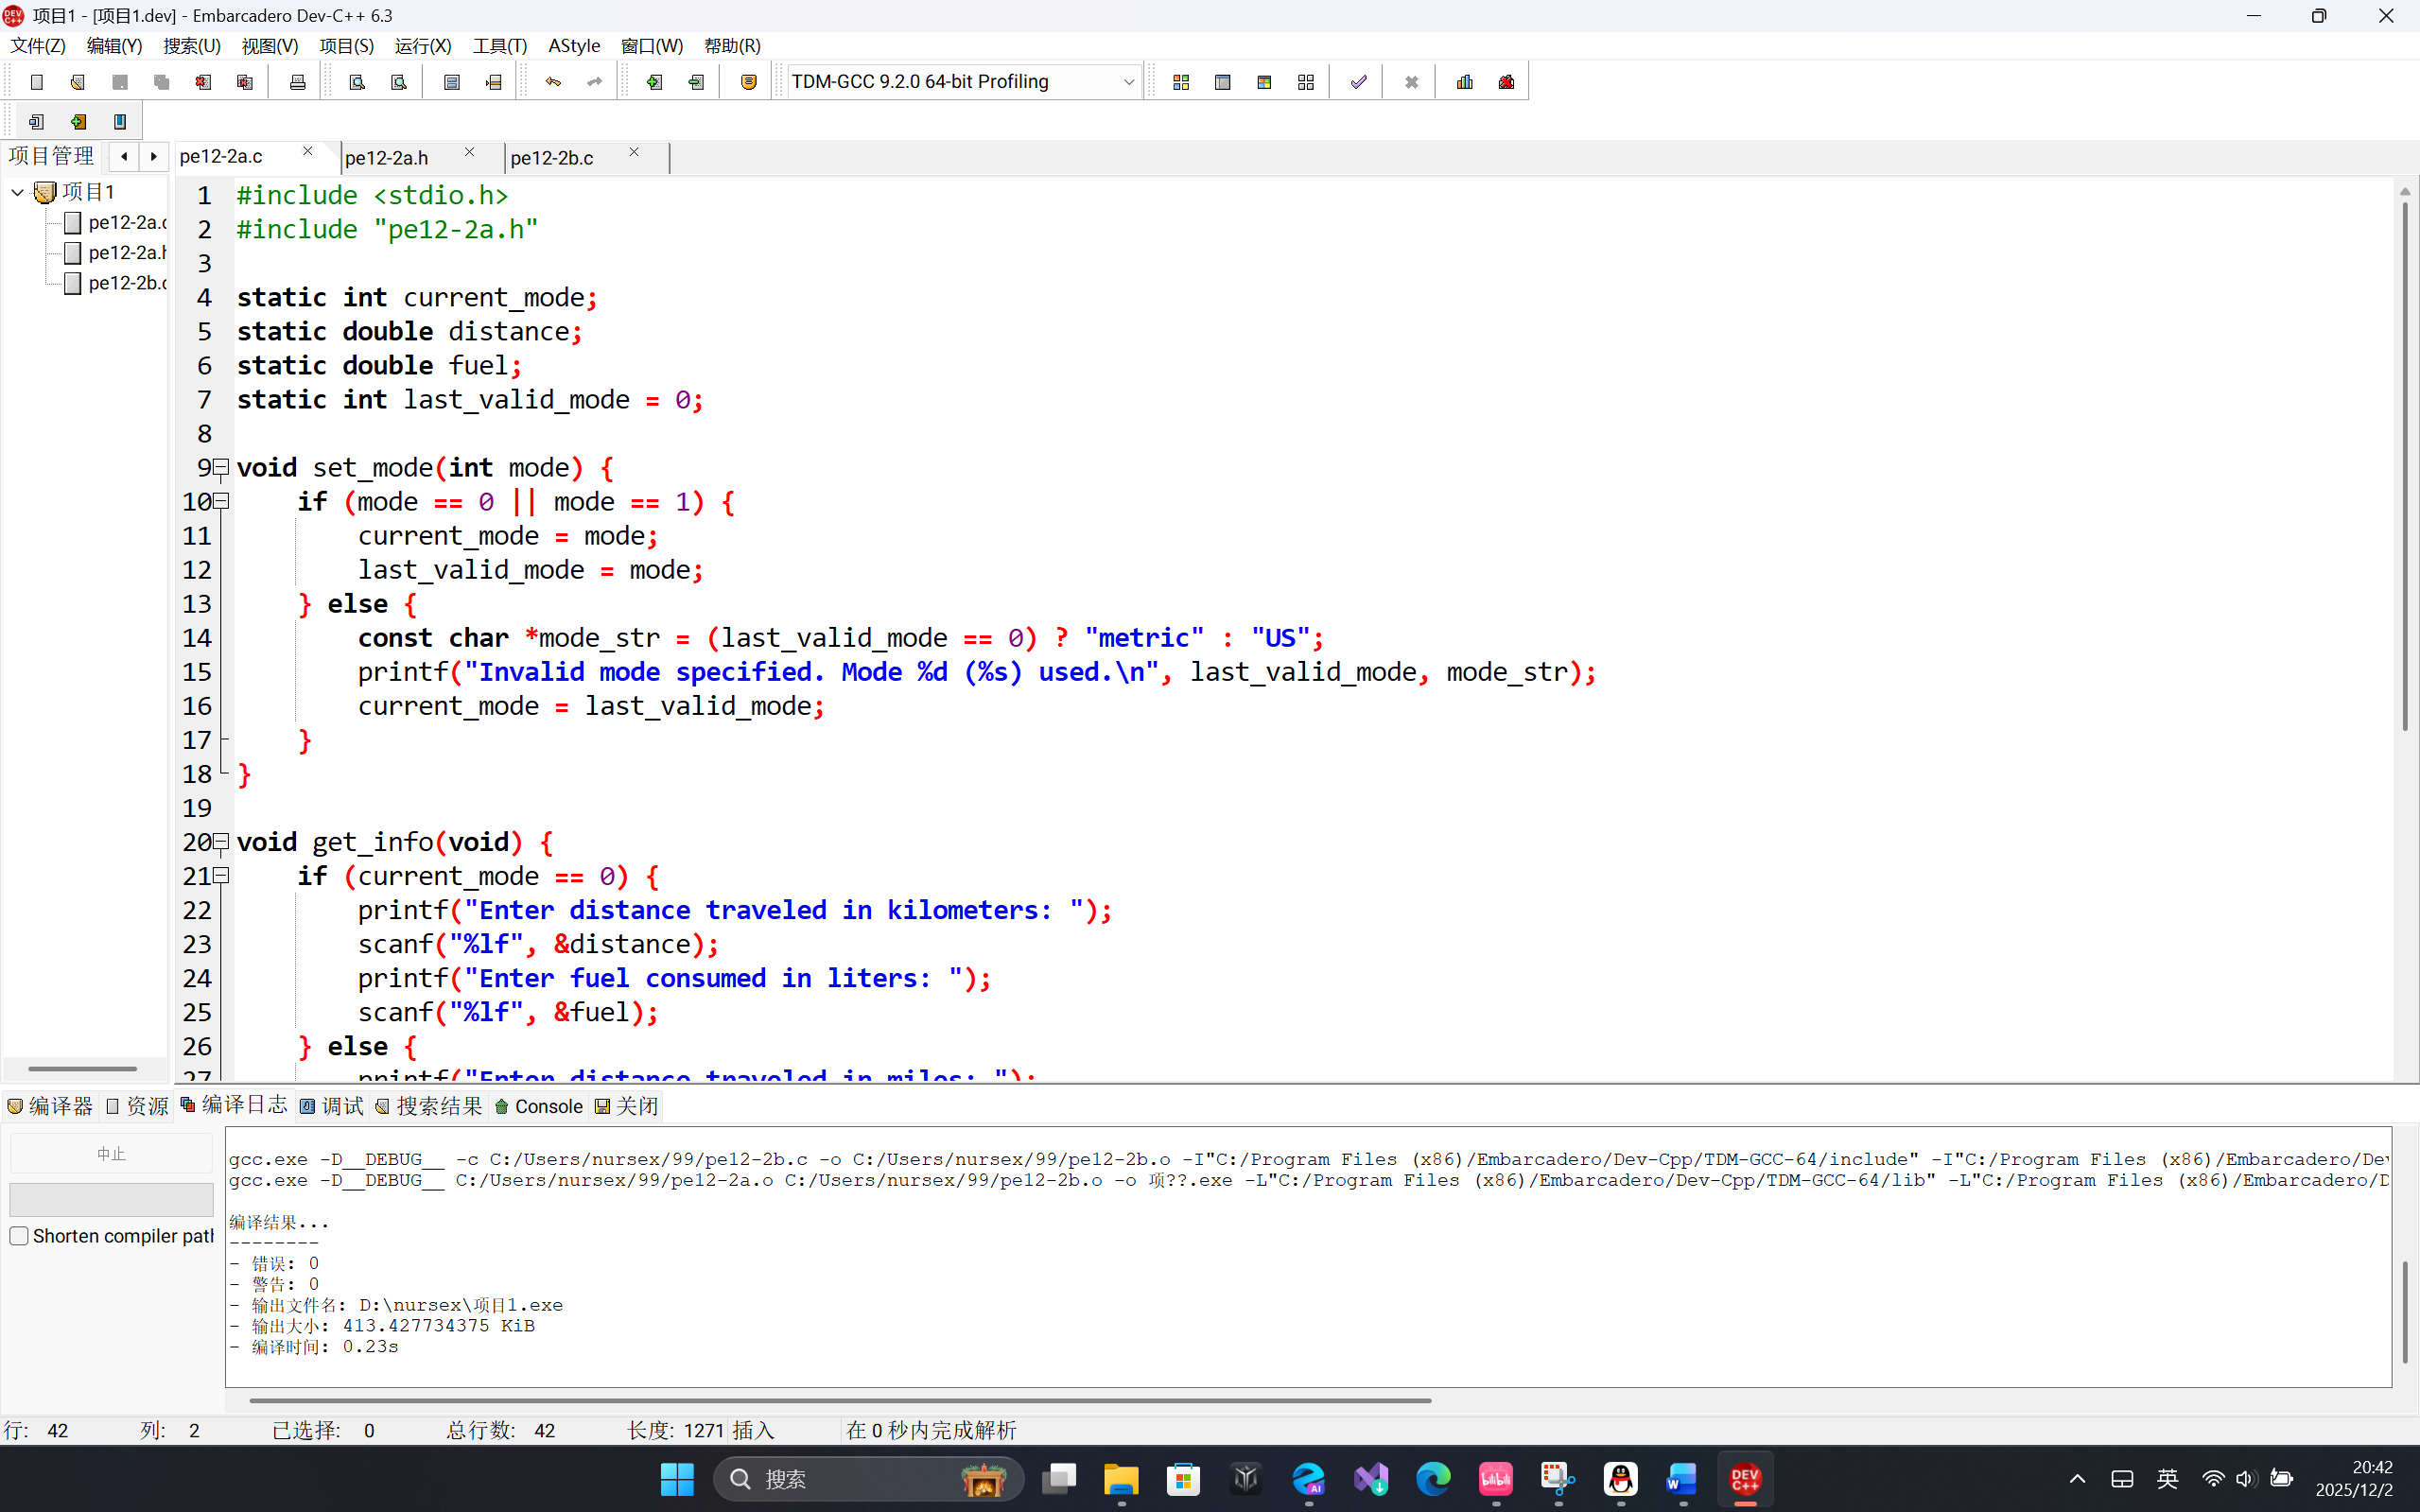2420x1512 pixels.
Task: Collapse the 项目1 project tree node
Action: pyautogui.click(x=18, y=192)
